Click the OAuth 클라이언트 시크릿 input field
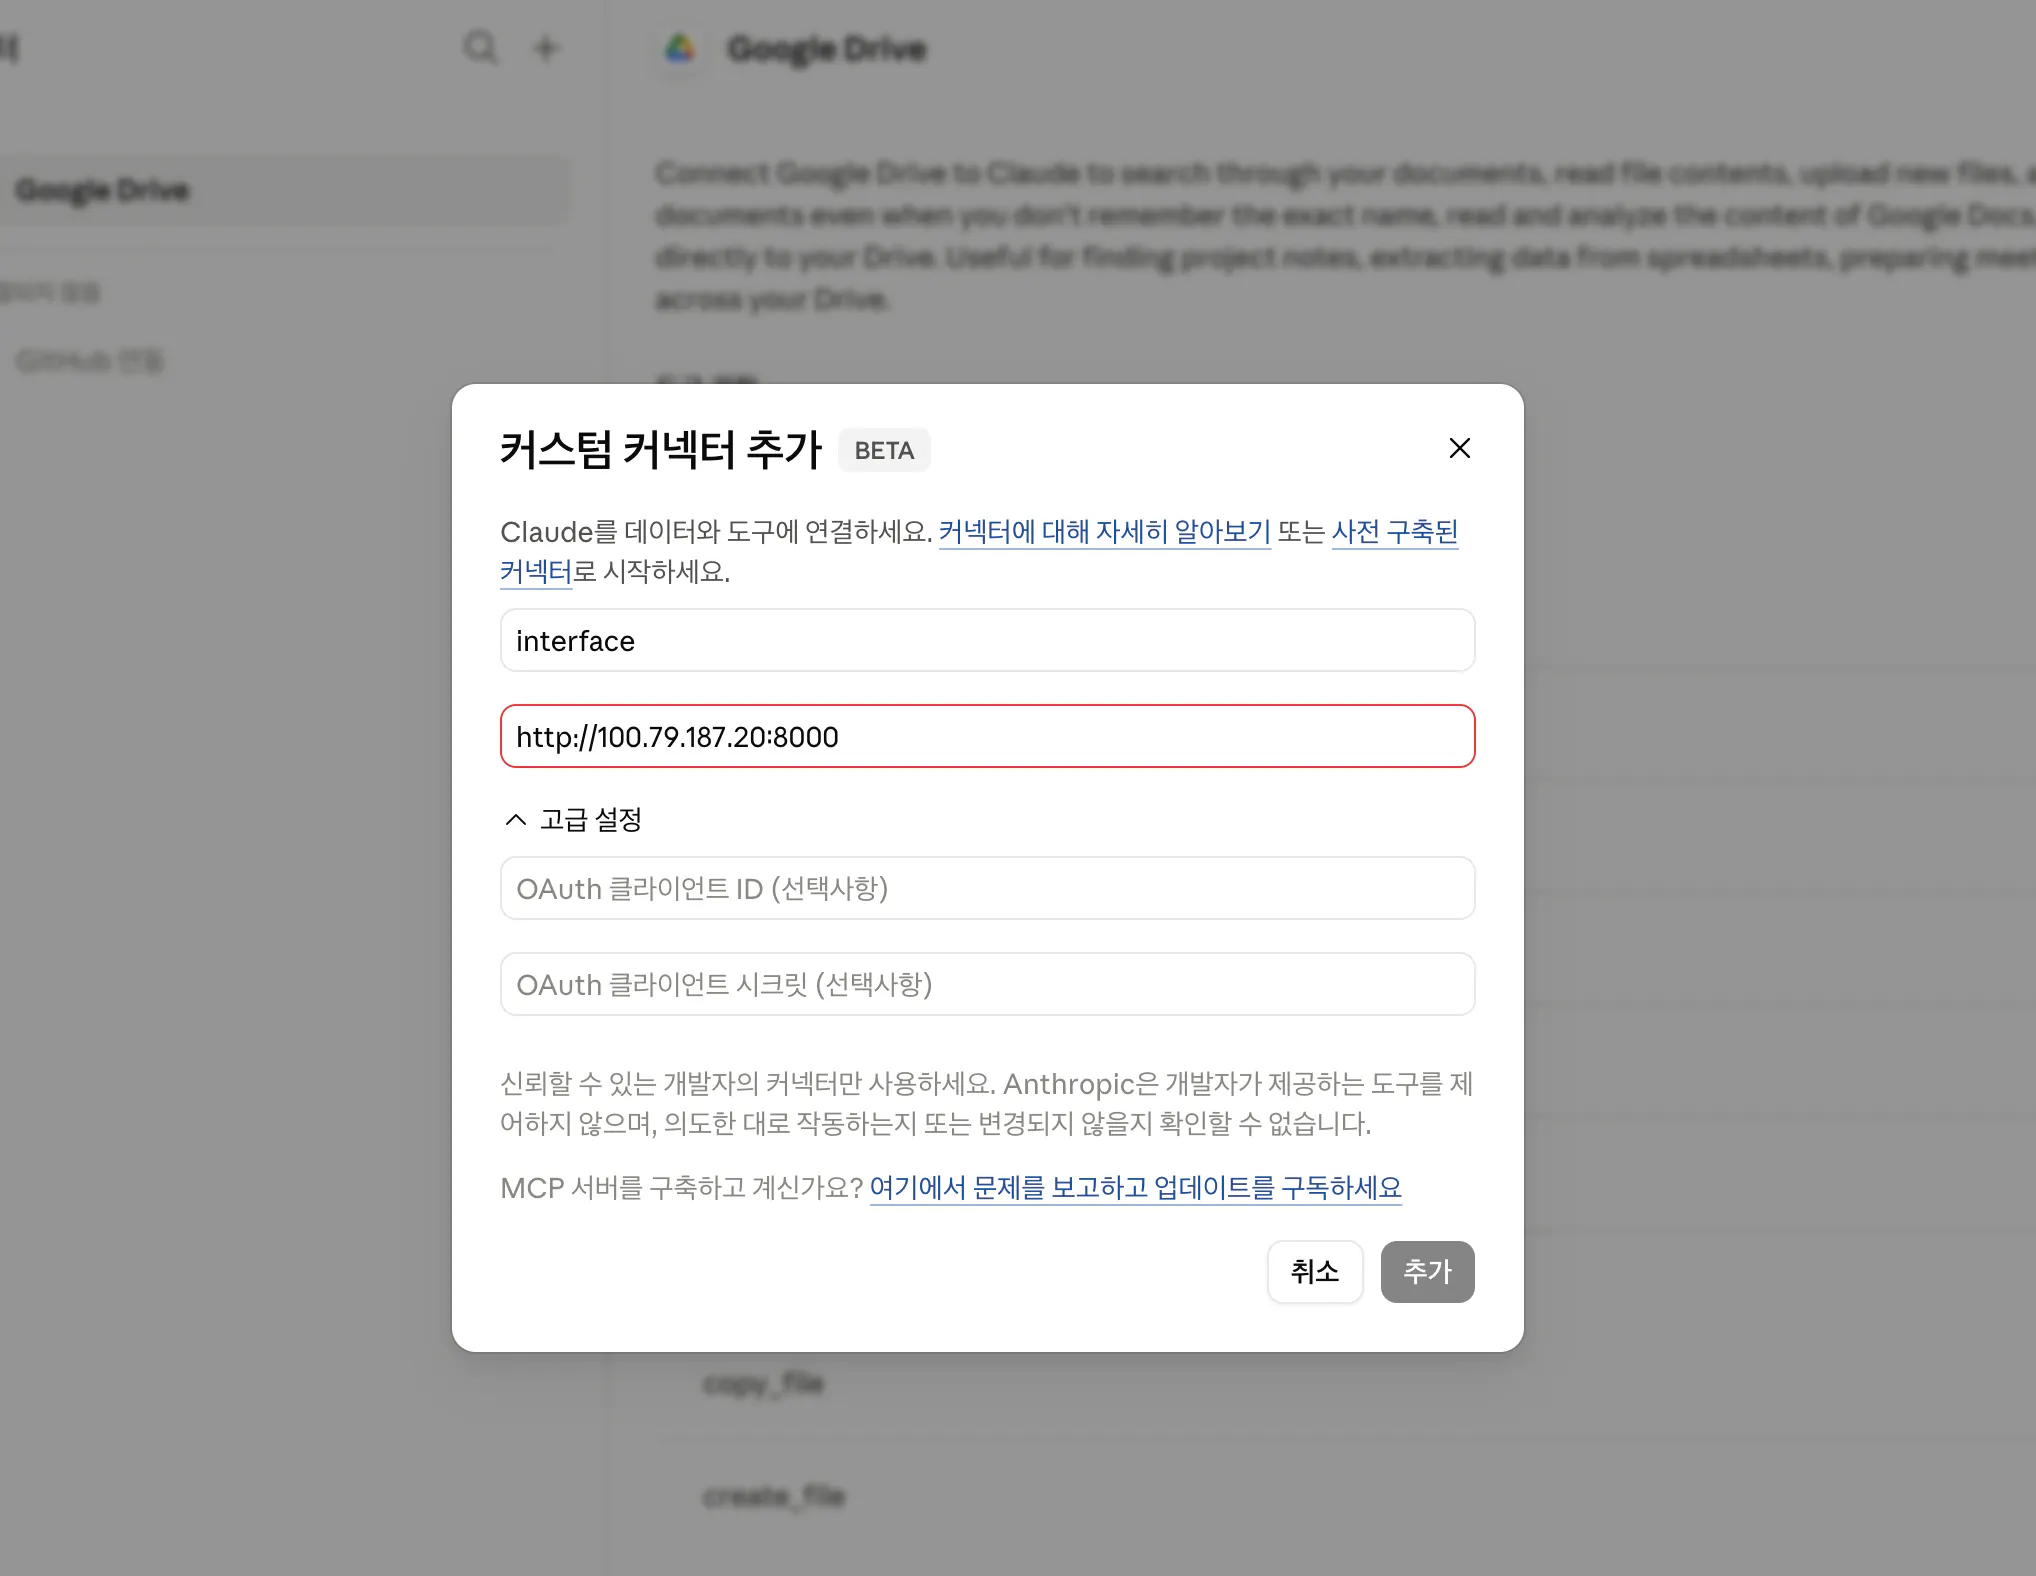Screen dimensions: 2036x1576 tap(987, 984)
